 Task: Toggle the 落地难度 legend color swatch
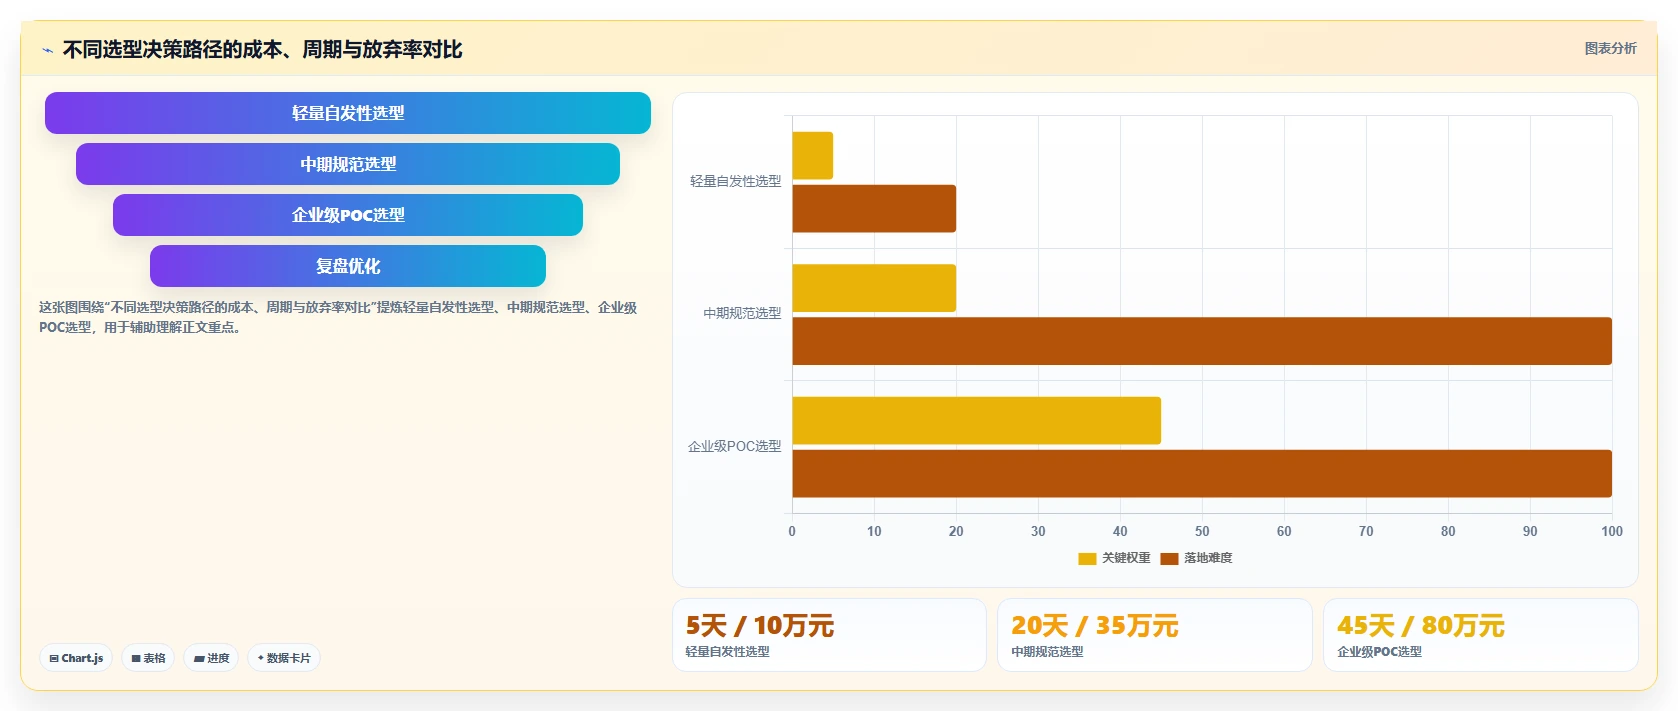tap(1169, 559)
